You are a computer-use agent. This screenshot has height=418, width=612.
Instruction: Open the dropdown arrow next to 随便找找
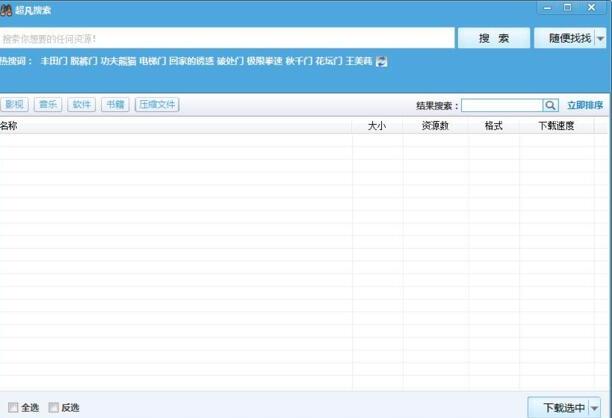(x=601, y=38)
